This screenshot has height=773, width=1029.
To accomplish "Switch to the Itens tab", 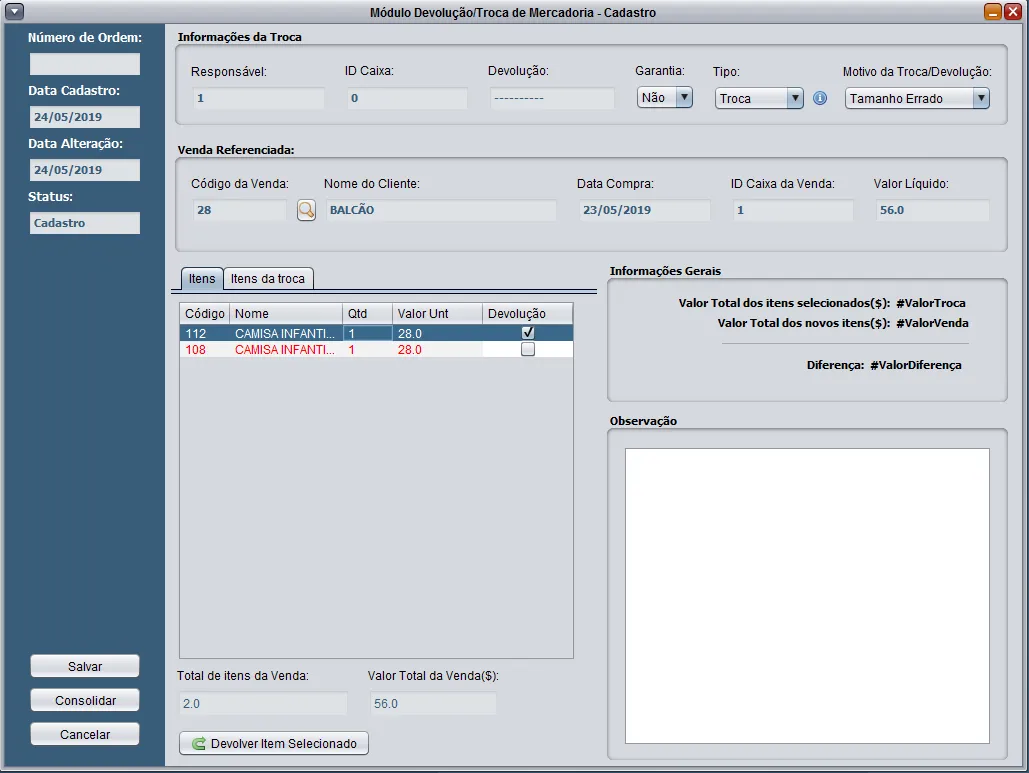I will (201, 279).
